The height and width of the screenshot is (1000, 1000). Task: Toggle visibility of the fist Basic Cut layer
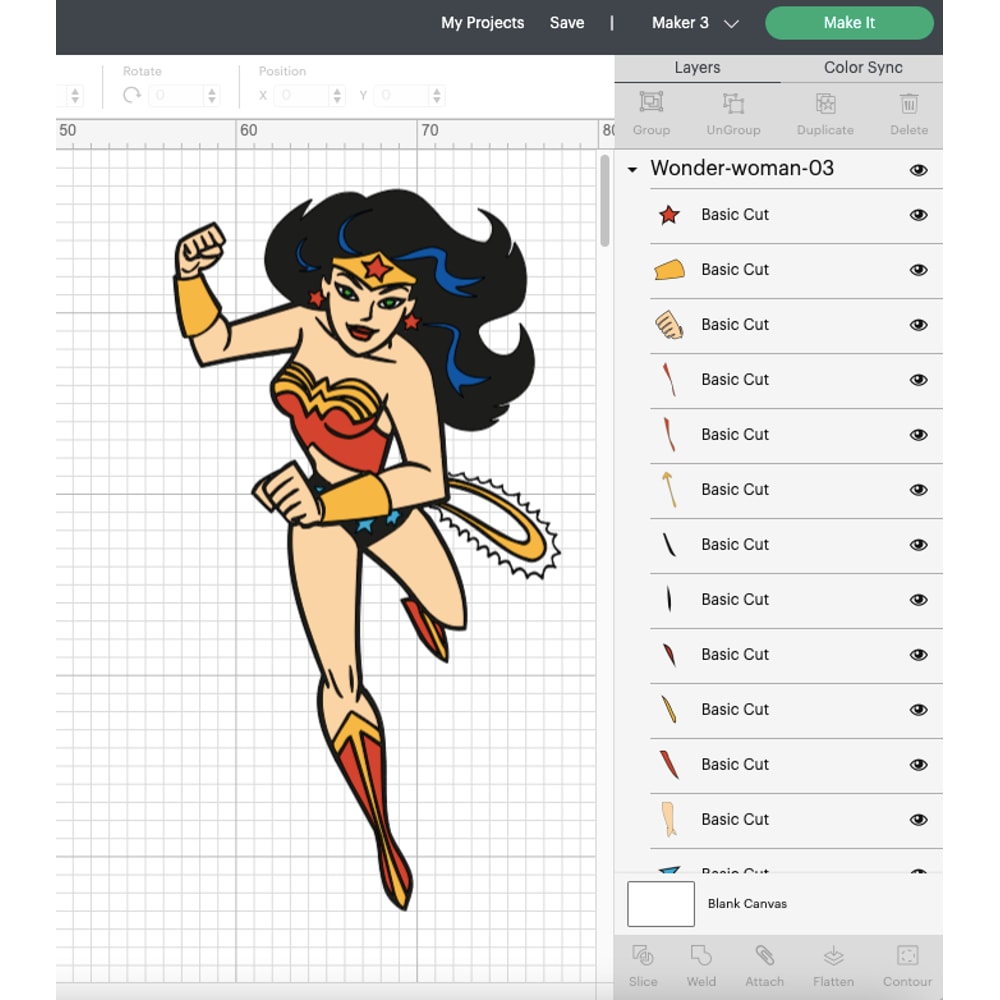point(919,324)
